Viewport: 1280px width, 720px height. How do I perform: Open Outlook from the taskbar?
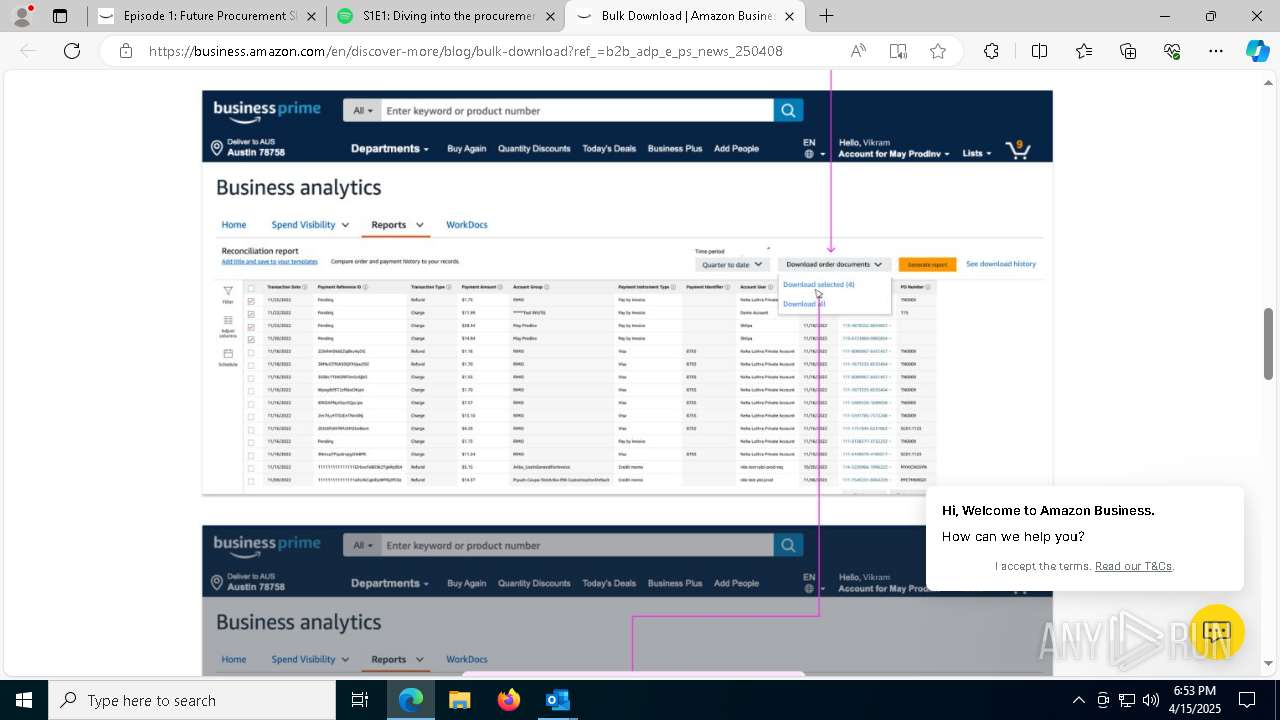tap(557, 700)
